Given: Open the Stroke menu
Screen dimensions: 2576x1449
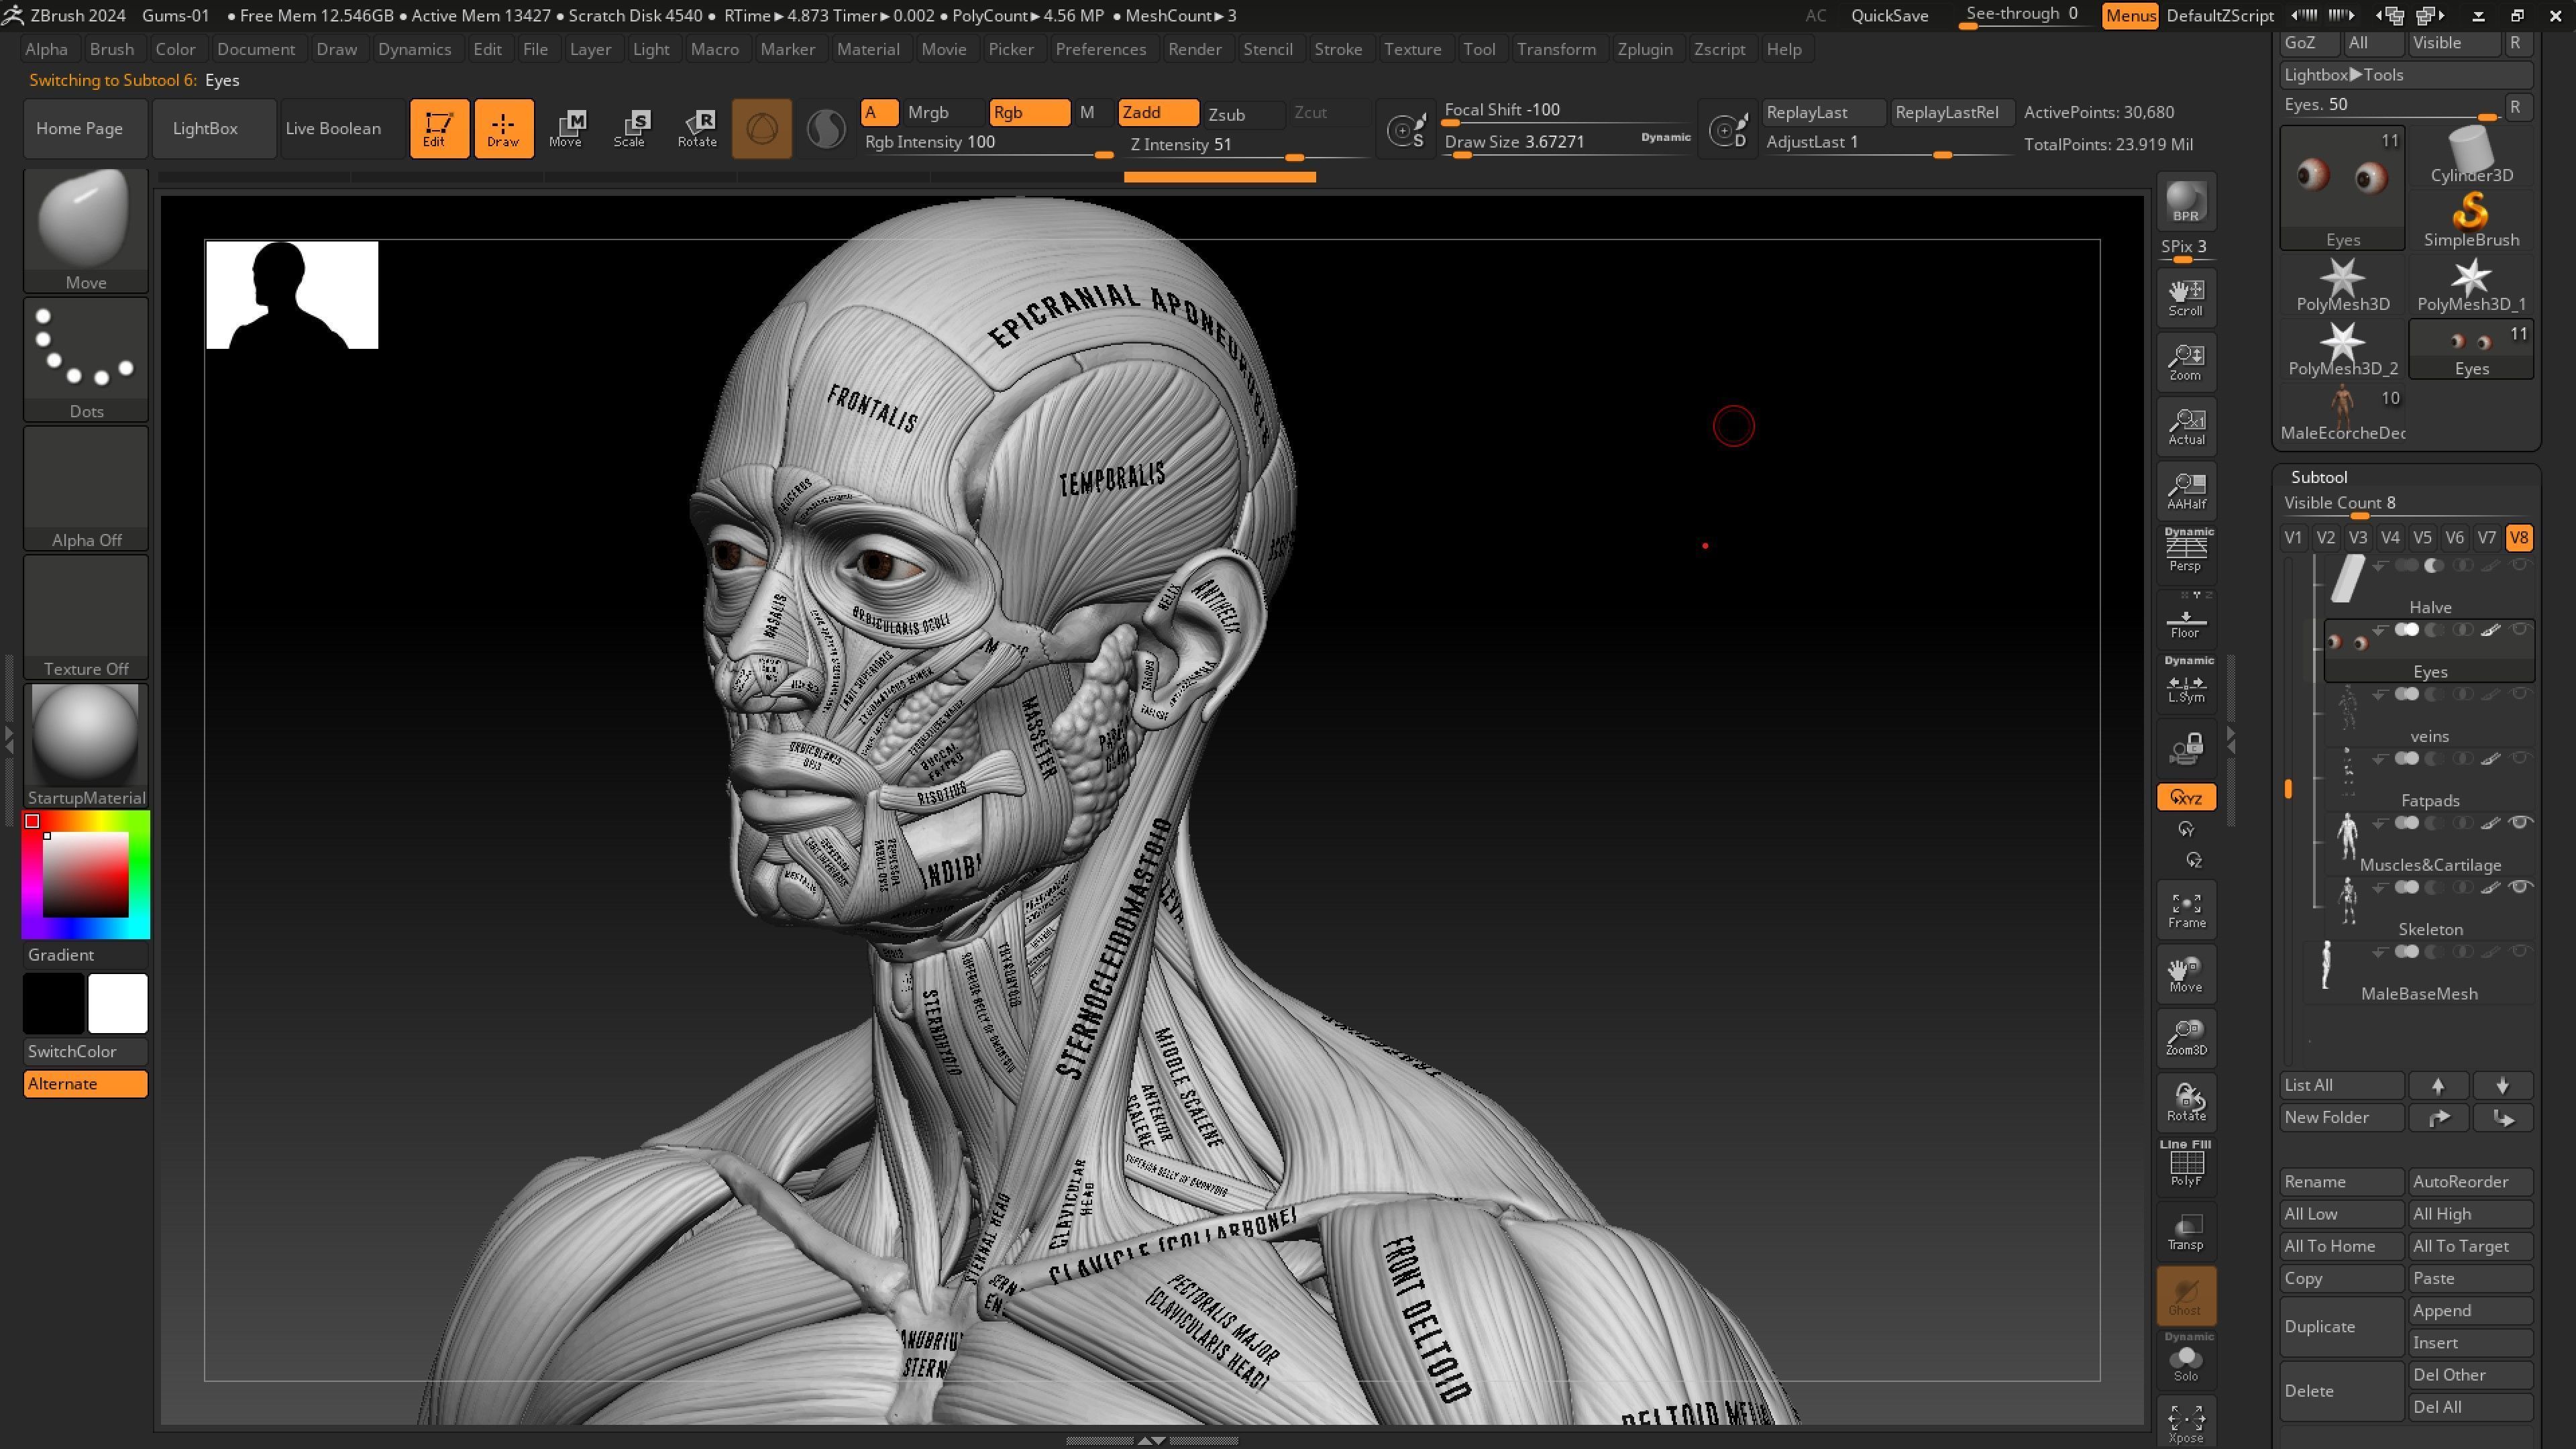Looking at the screenshot, I should pos(1338,49).
